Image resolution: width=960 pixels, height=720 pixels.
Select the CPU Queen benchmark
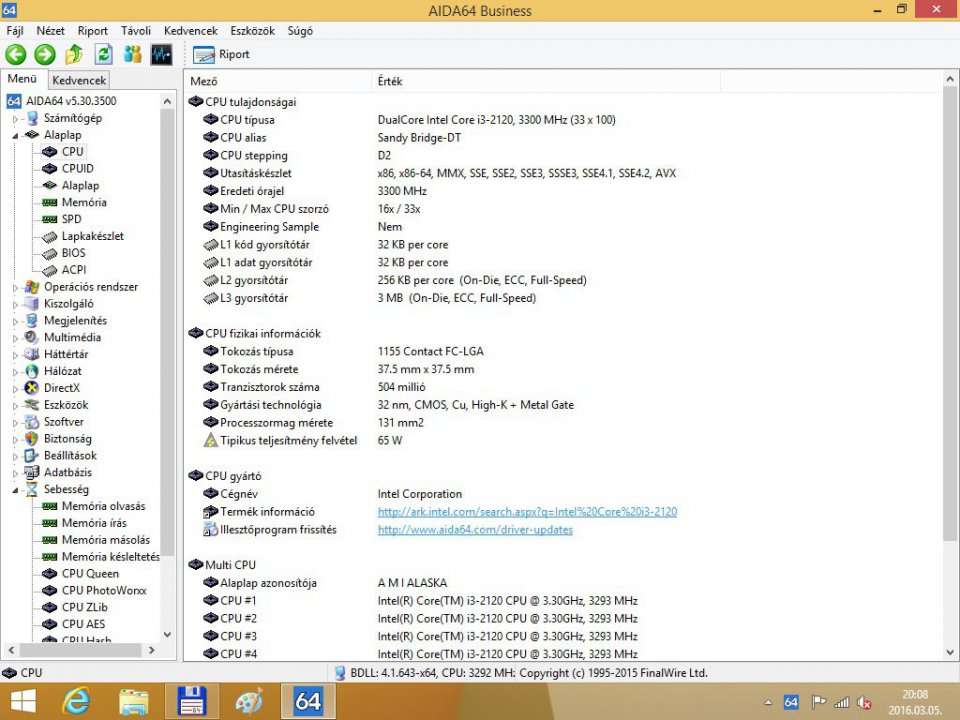click(x=90, y=574)
